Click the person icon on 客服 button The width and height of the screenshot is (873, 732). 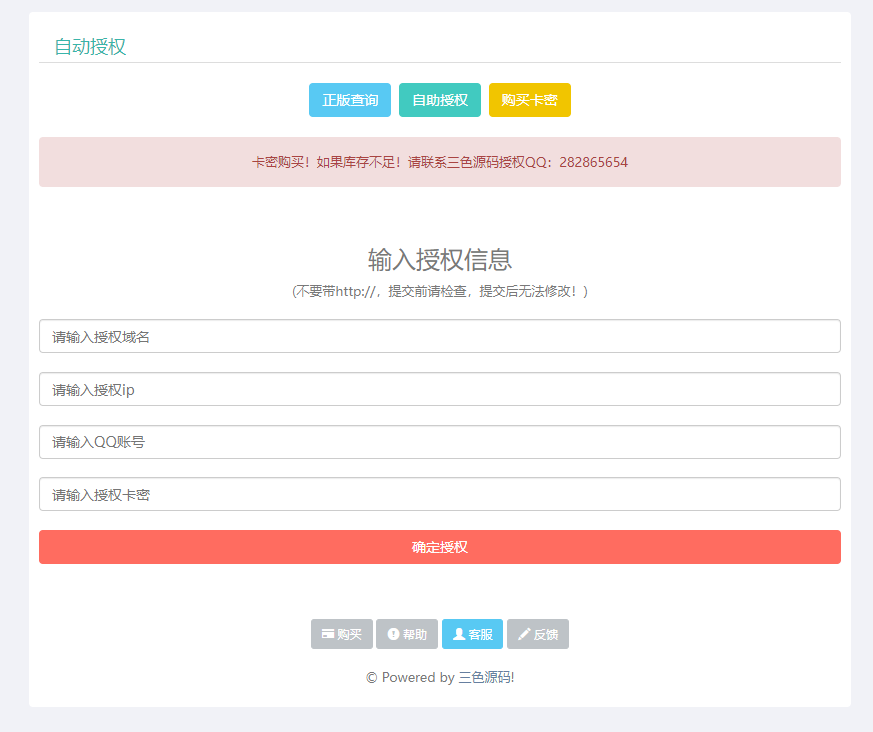point(460,633)
